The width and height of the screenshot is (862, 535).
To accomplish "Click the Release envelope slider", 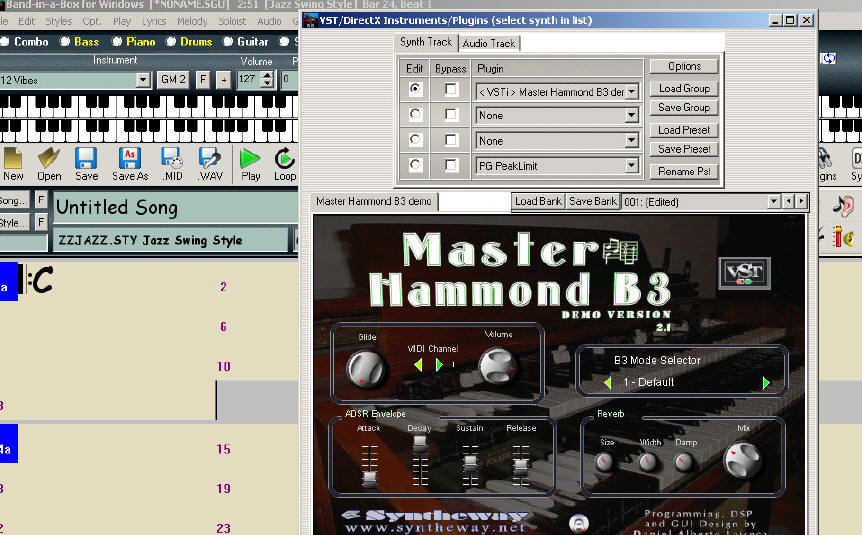I will pos(521,466).
